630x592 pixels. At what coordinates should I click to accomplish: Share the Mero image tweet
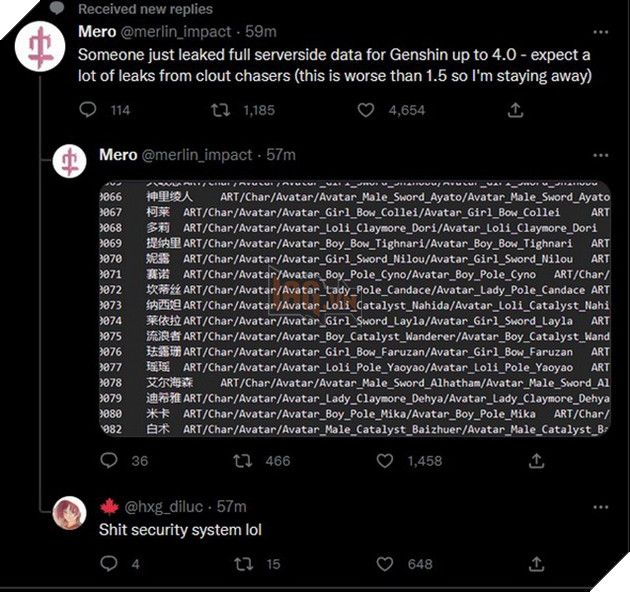click(x=536, y=461)
